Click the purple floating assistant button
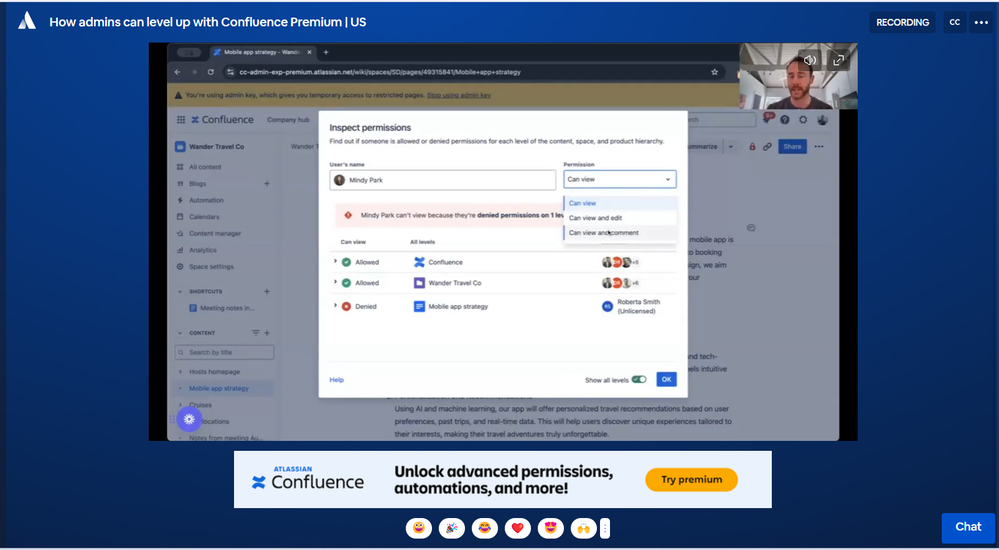This screenshot has width=999, height=550. [189, 419]
